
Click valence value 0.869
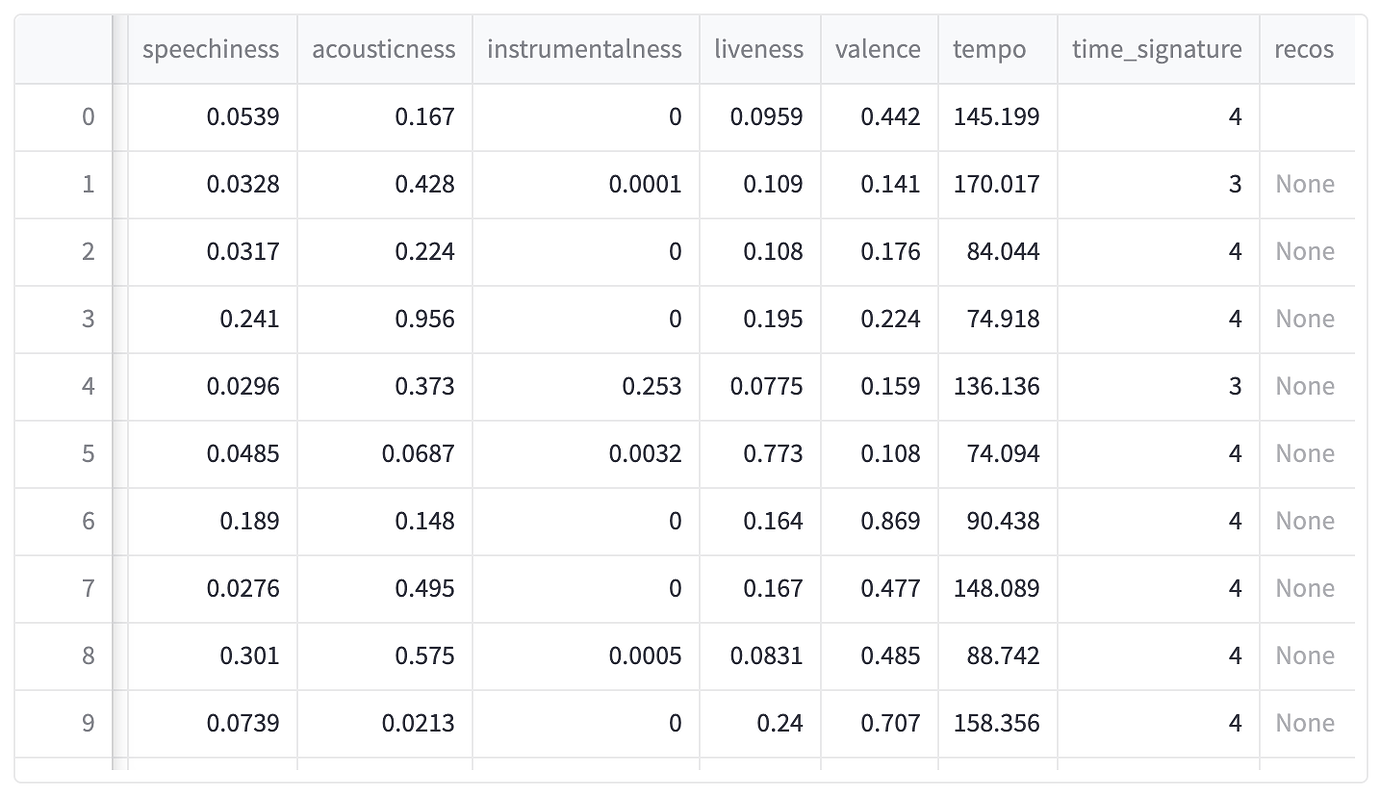click(x=890, y=521)
